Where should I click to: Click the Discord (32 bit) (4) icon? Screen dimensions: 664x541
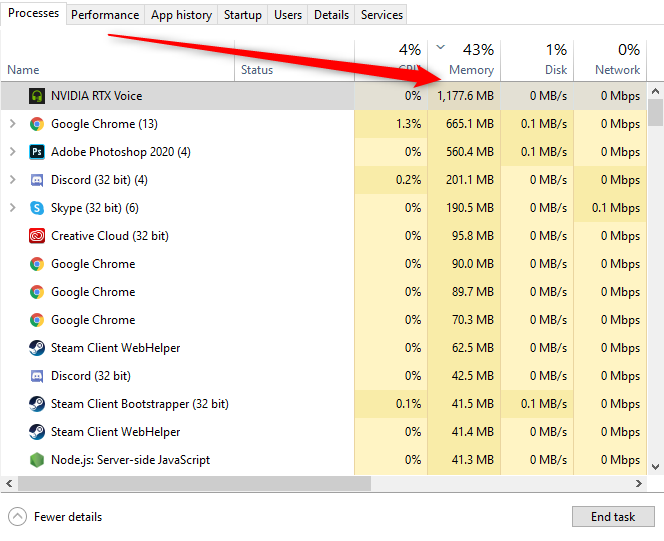click(37, 180)
